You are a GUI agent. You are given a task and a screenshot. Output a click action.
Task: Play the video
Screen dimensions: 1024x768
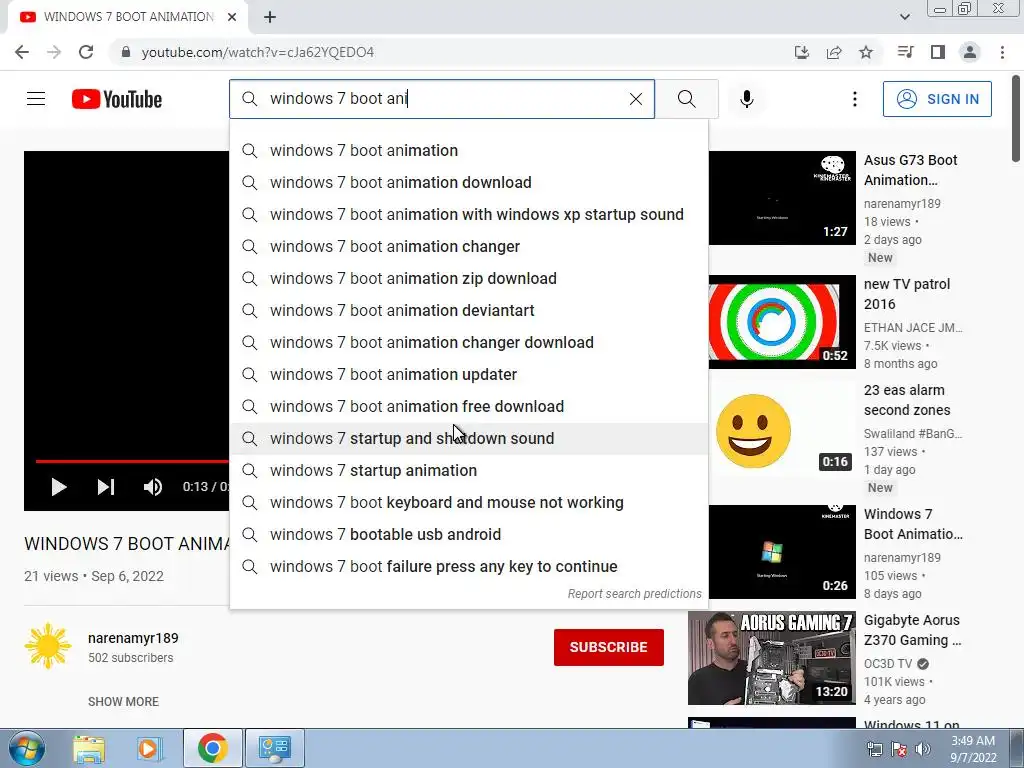[x=59, y=487]
